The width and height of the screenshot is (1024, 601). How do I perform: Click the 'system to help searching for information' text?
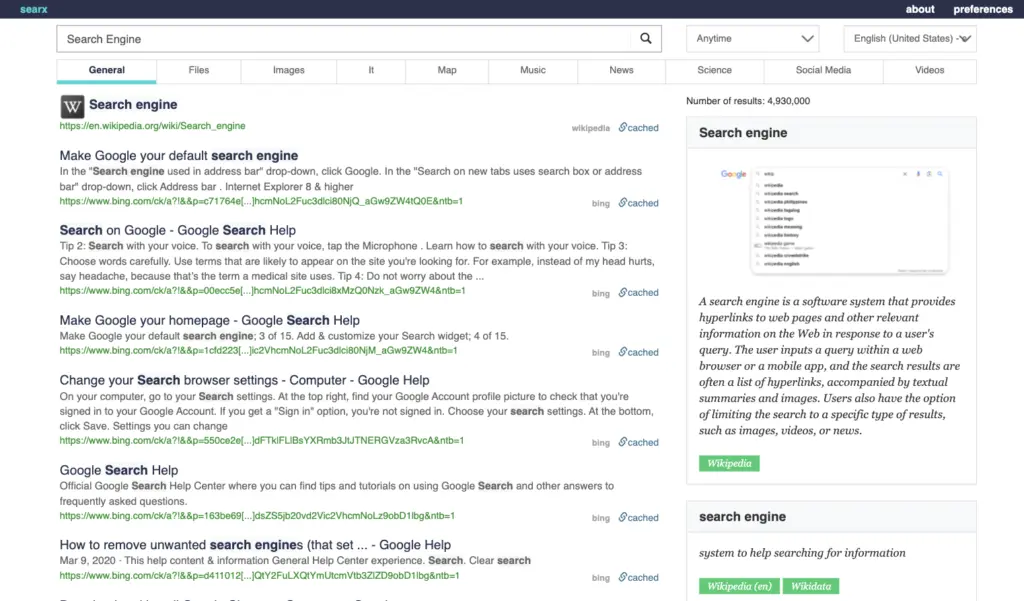click(802, 553)
